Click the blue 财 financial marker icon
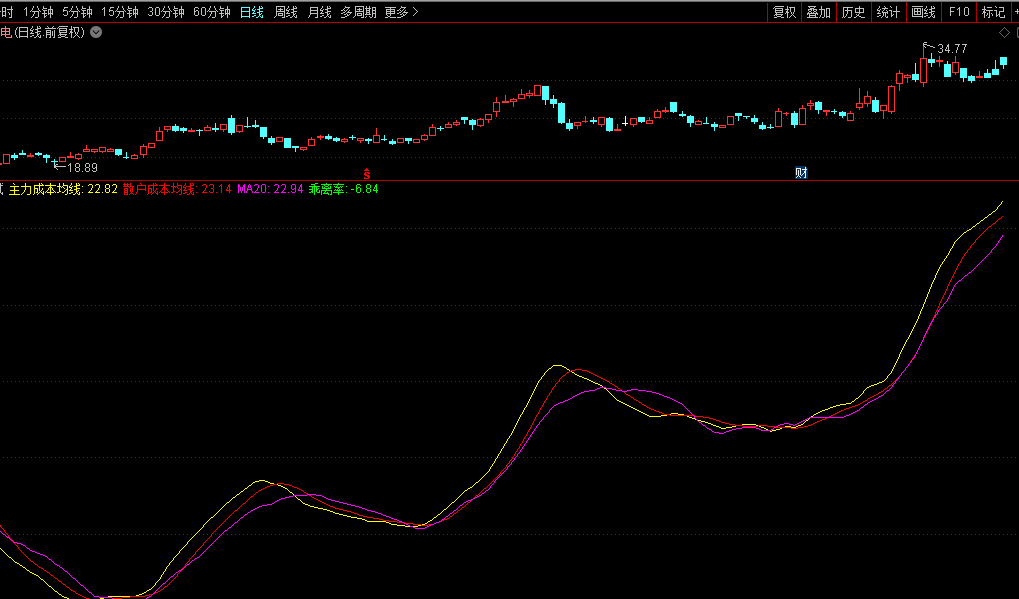 (801, 172)
